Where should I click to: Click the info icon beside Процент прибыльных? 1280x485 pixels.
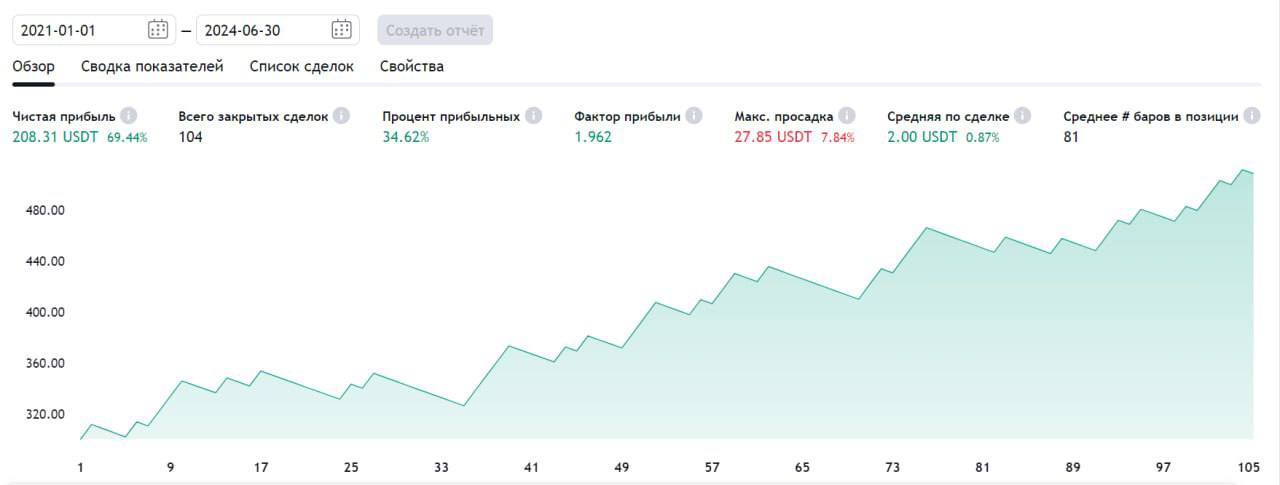(533, 116)
